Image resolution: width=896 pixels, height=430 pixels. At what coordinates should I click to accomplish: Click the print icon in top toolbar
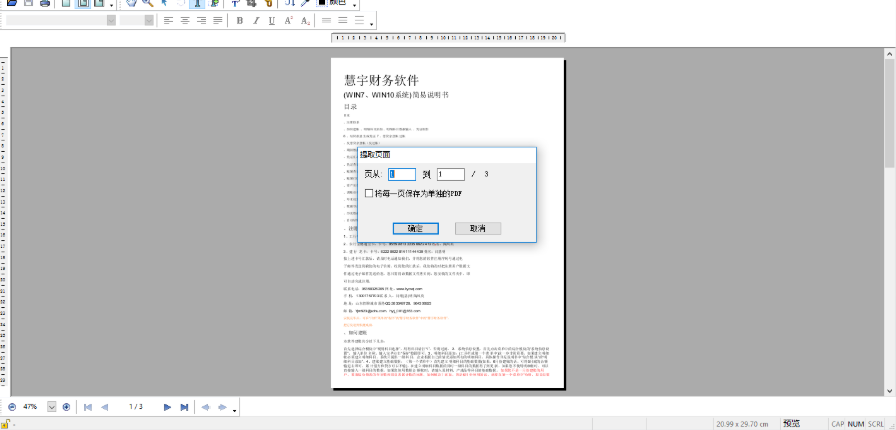[45, 3]
